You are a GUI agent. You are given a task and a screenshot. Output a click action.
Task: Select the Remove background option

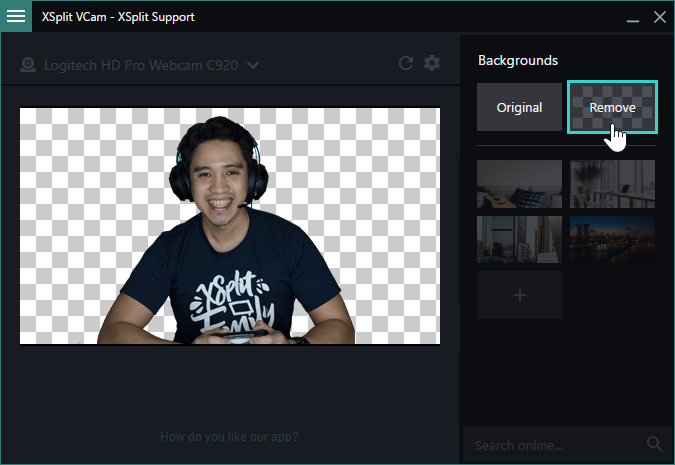(x=612, y=107)
